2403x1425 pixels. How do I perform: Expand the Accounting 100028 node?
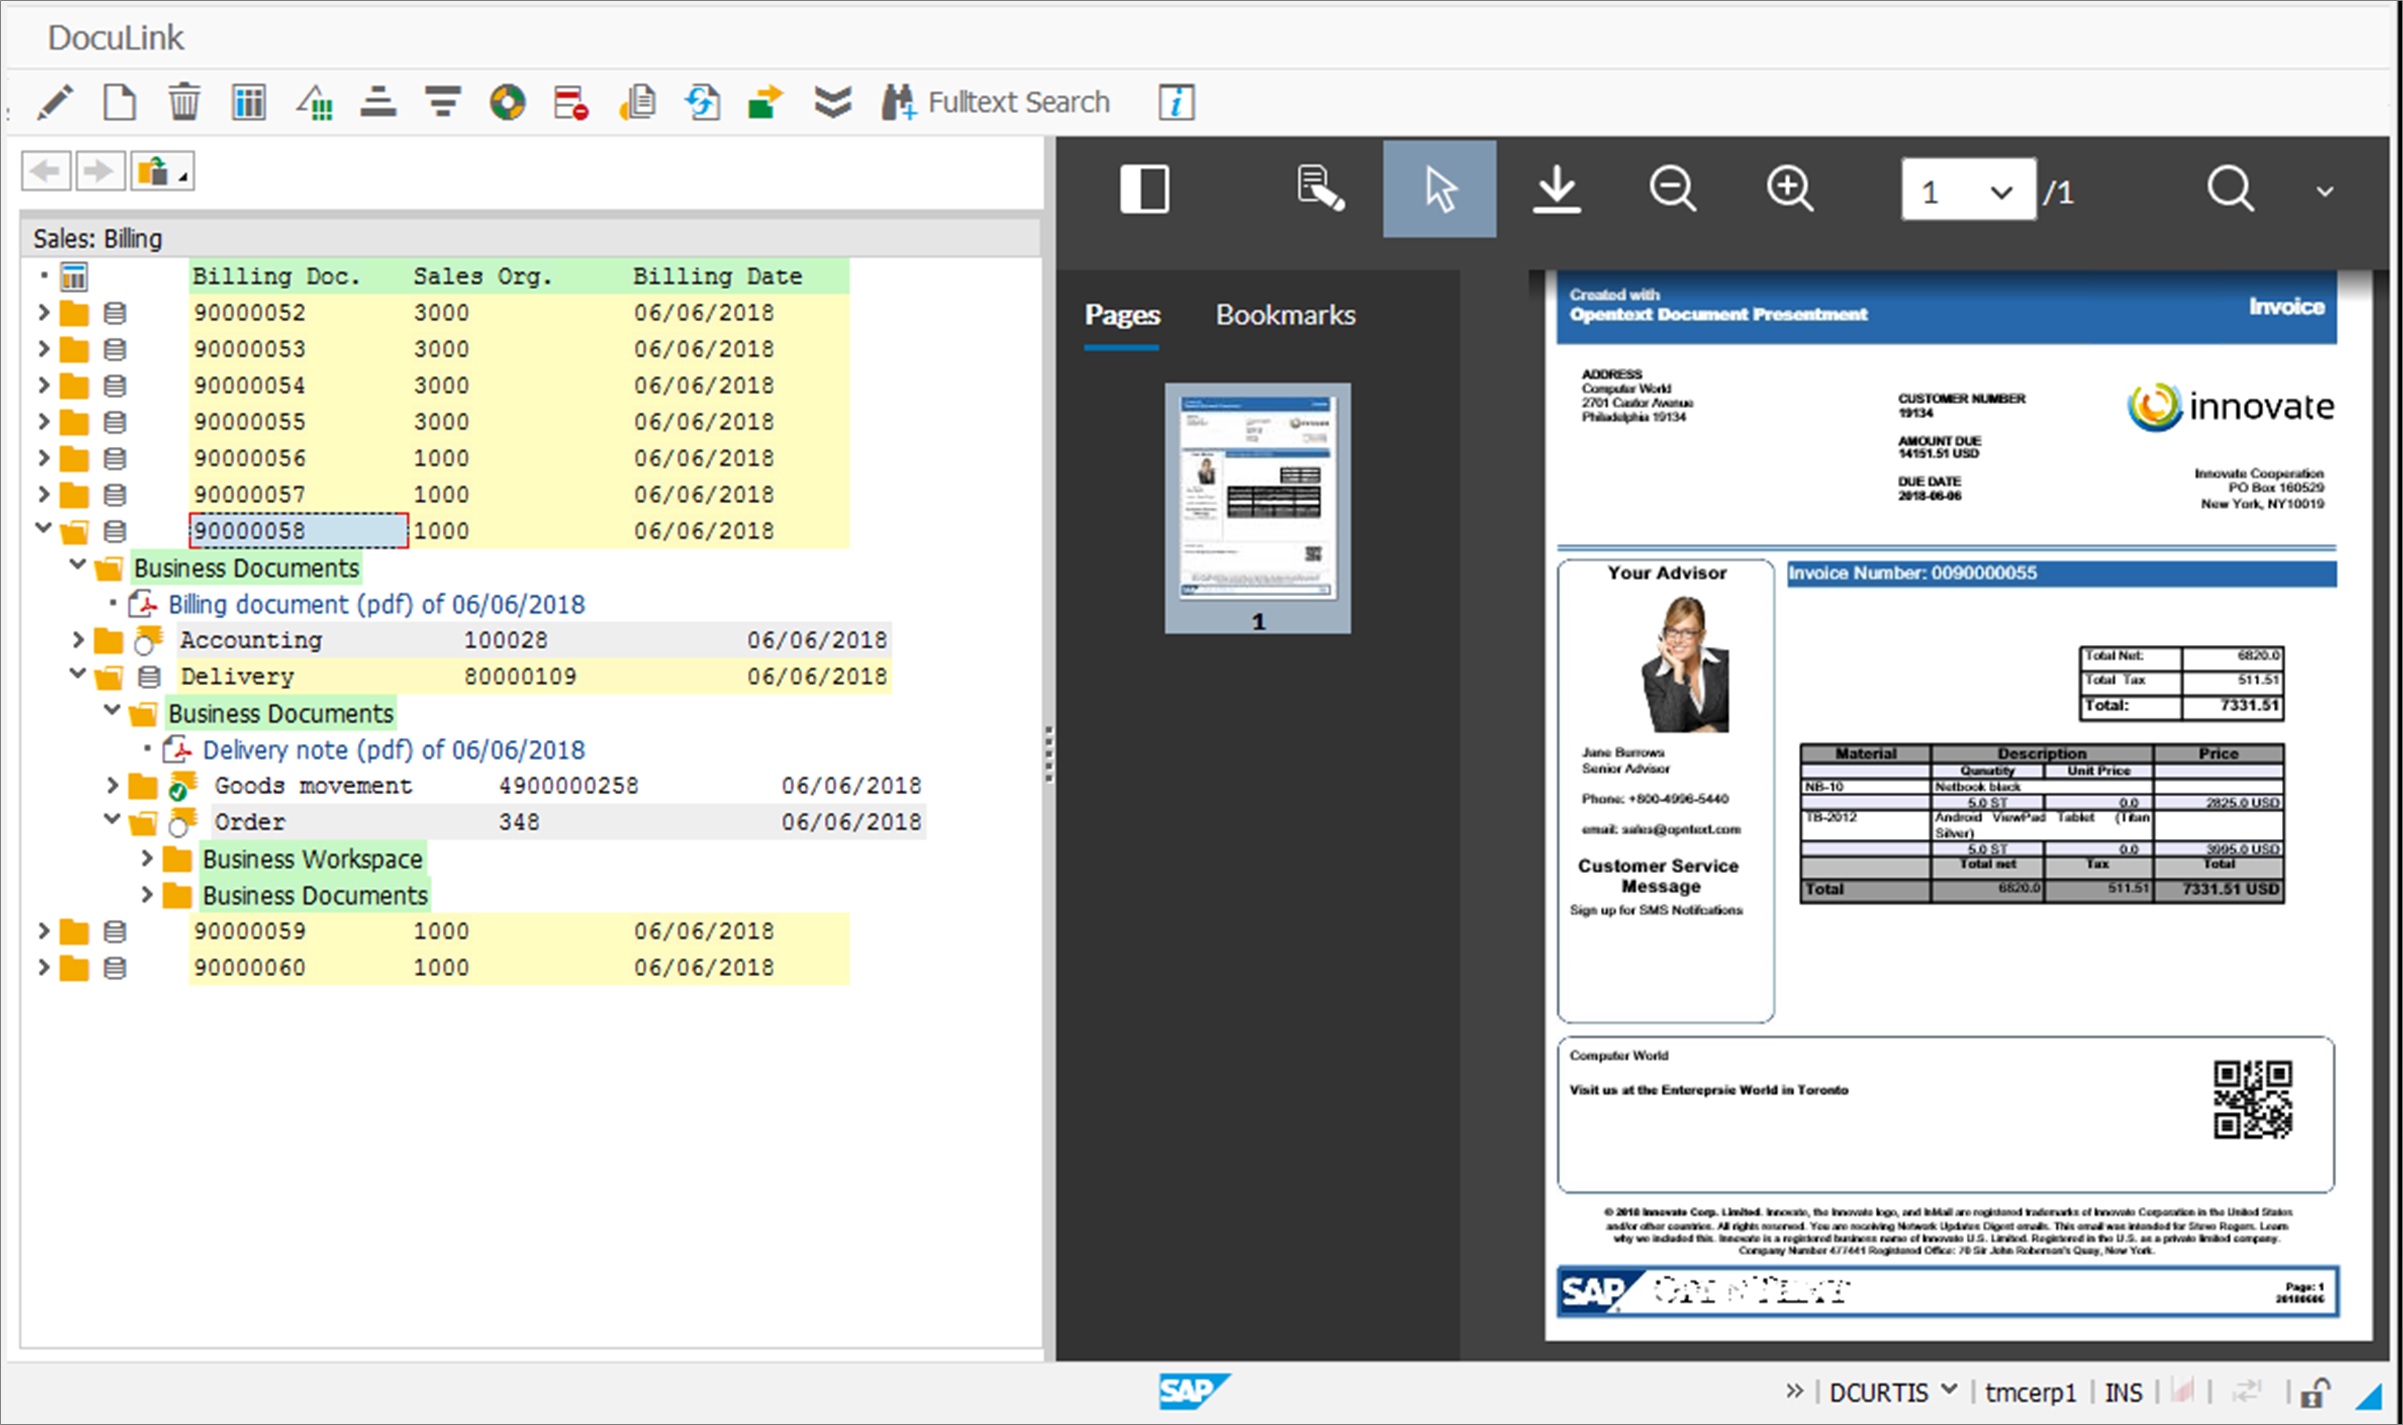pyautogui.click(x=78, y=639)
